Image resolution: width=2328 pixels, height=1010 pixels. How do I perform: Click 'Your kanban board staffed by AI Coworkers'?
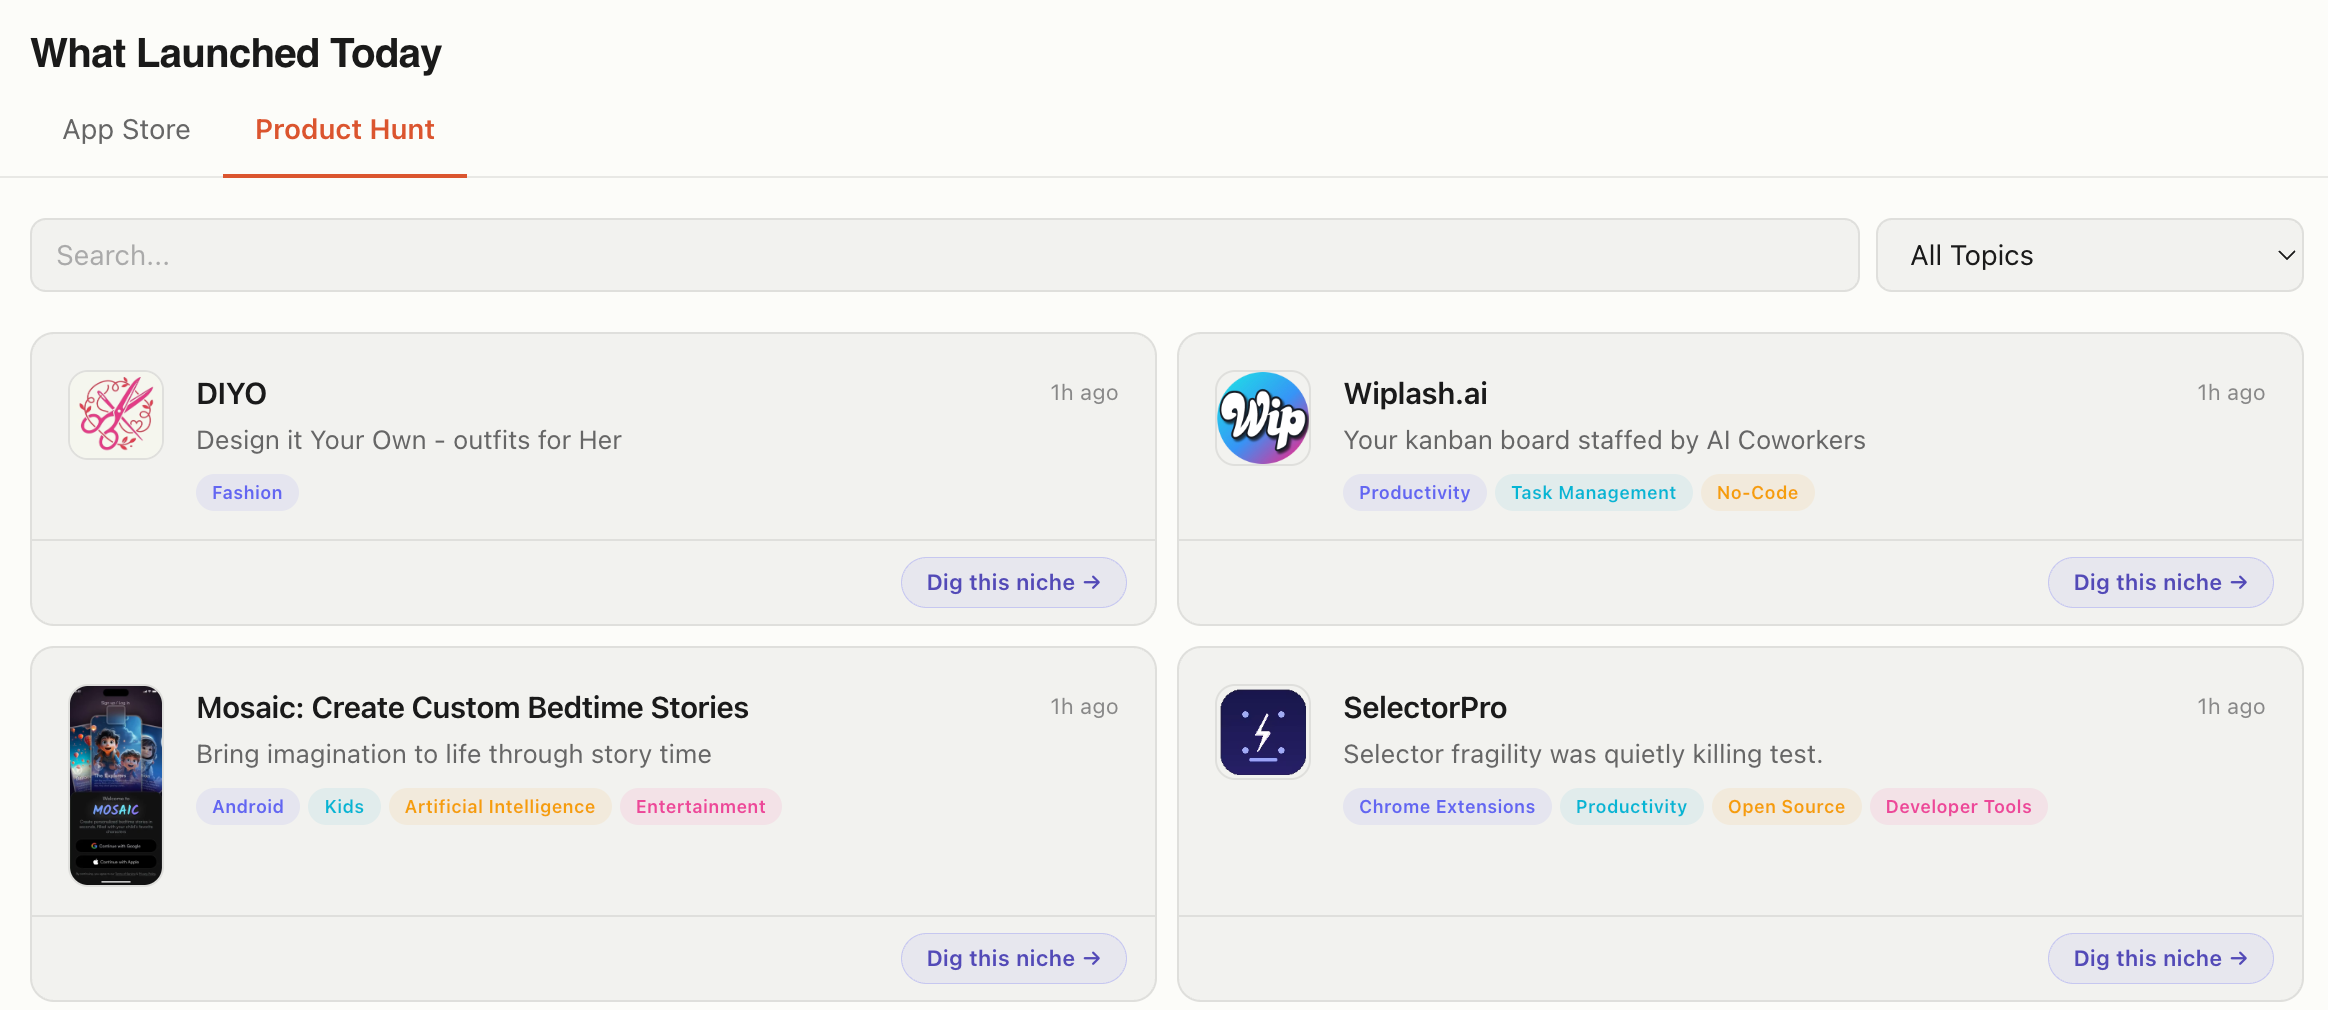click(x=1604, y=441)
